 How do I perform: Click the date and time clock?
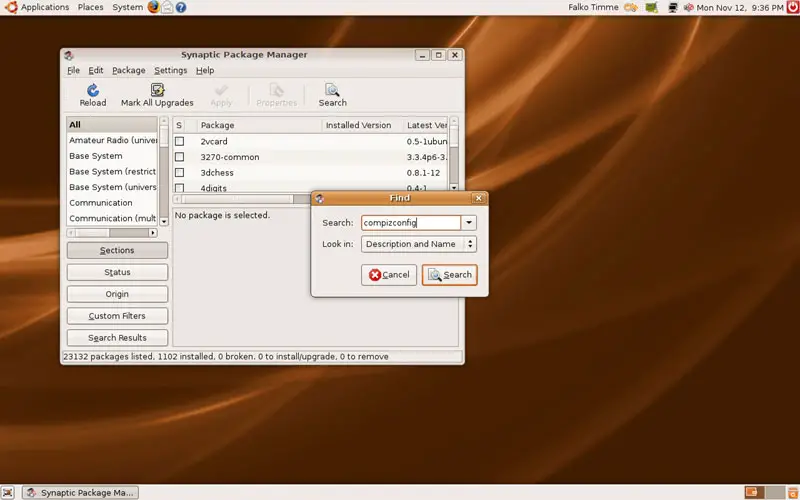tap(740, 8)
